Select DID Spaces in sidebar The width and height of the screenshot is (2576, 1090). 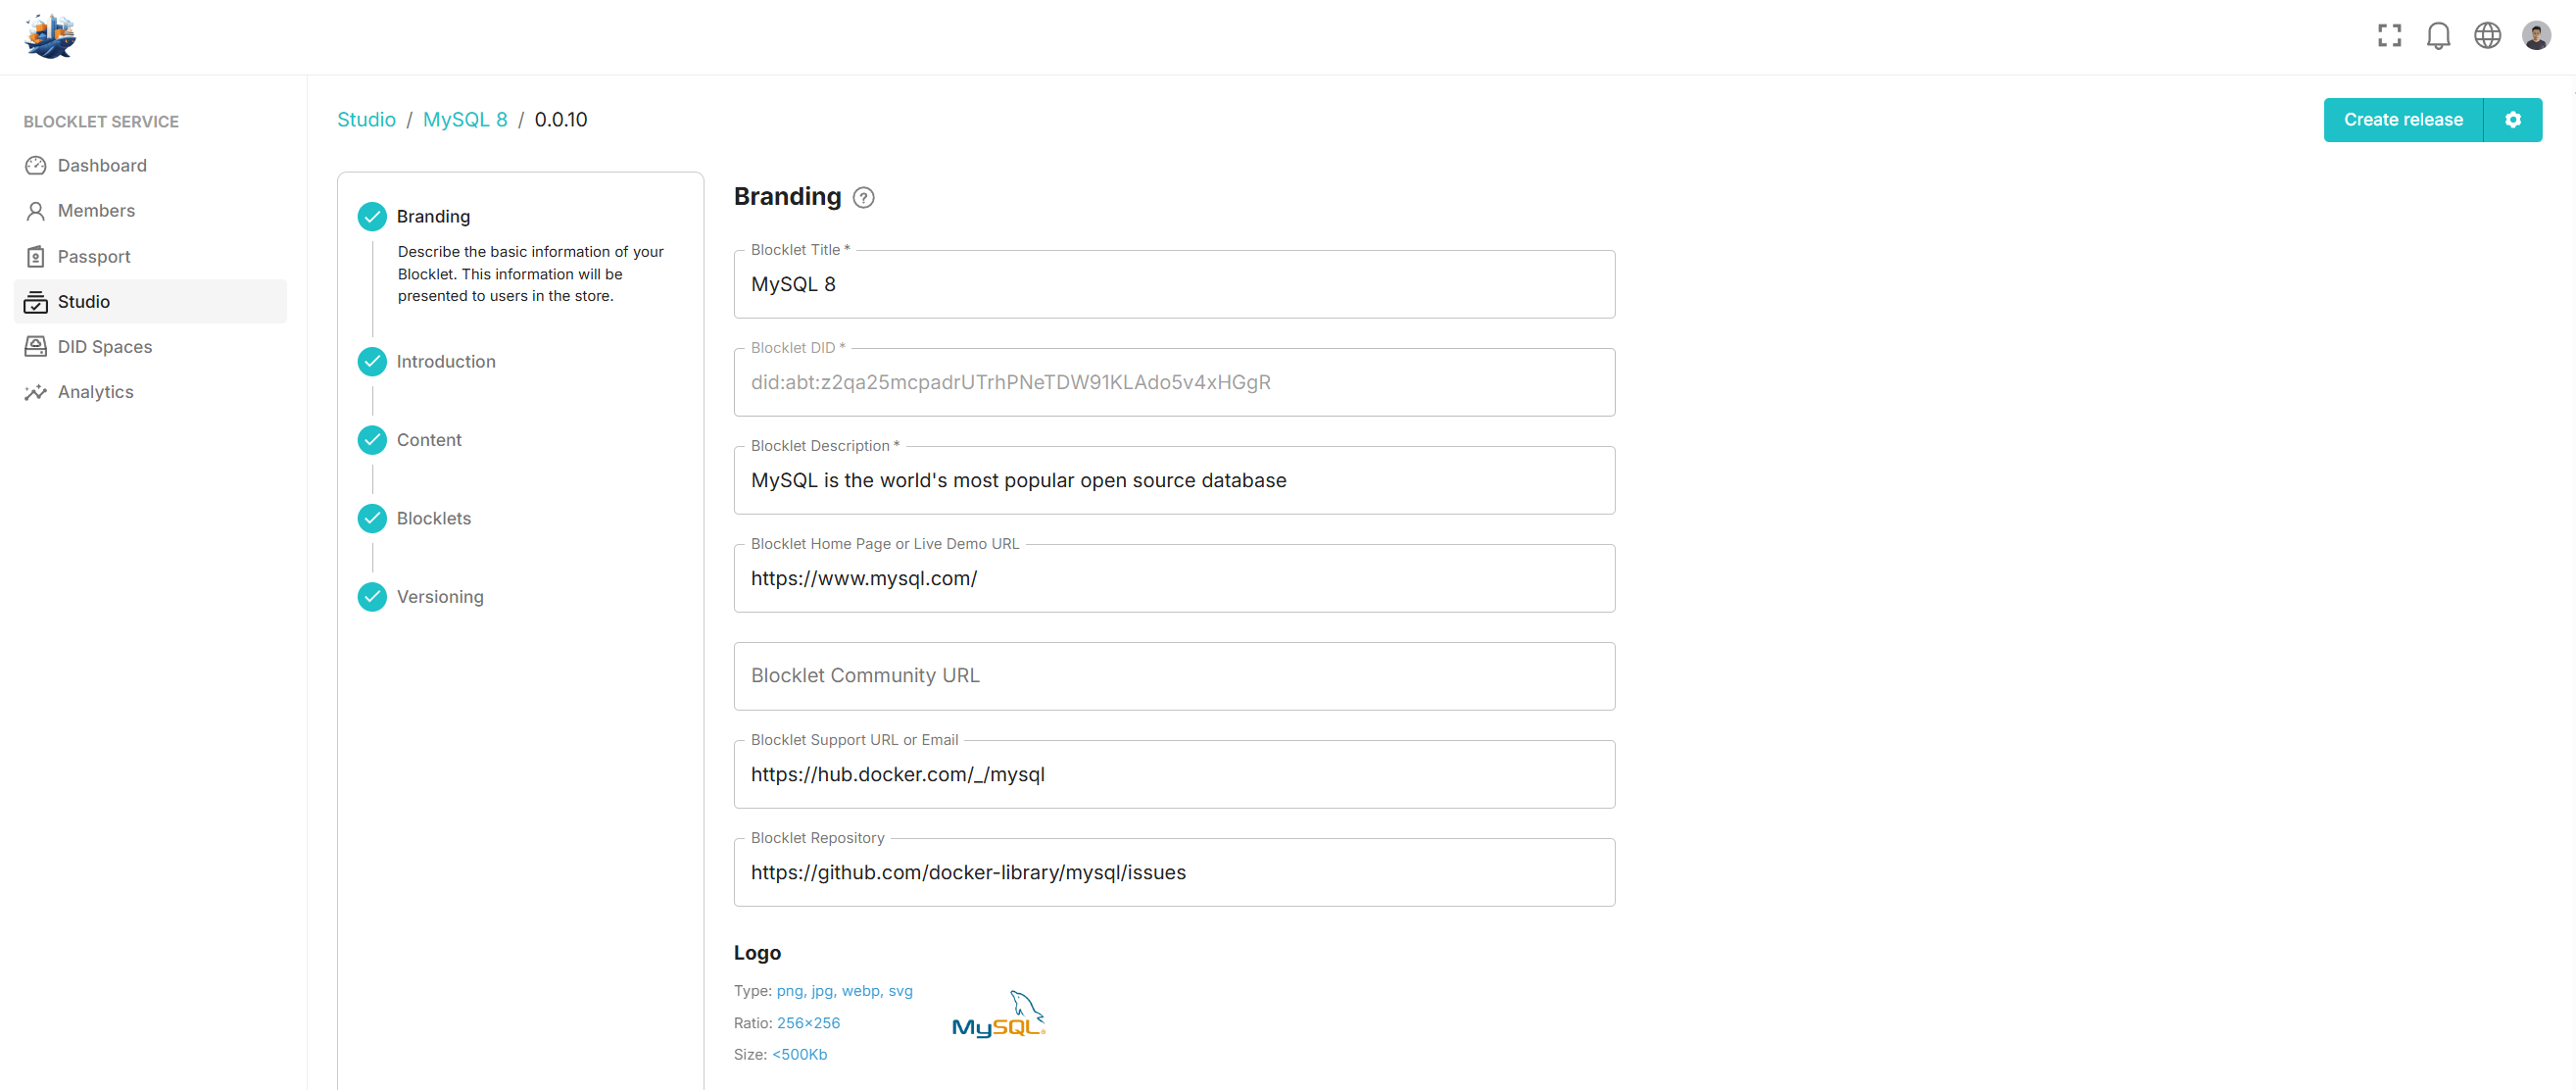click(105, 347)
